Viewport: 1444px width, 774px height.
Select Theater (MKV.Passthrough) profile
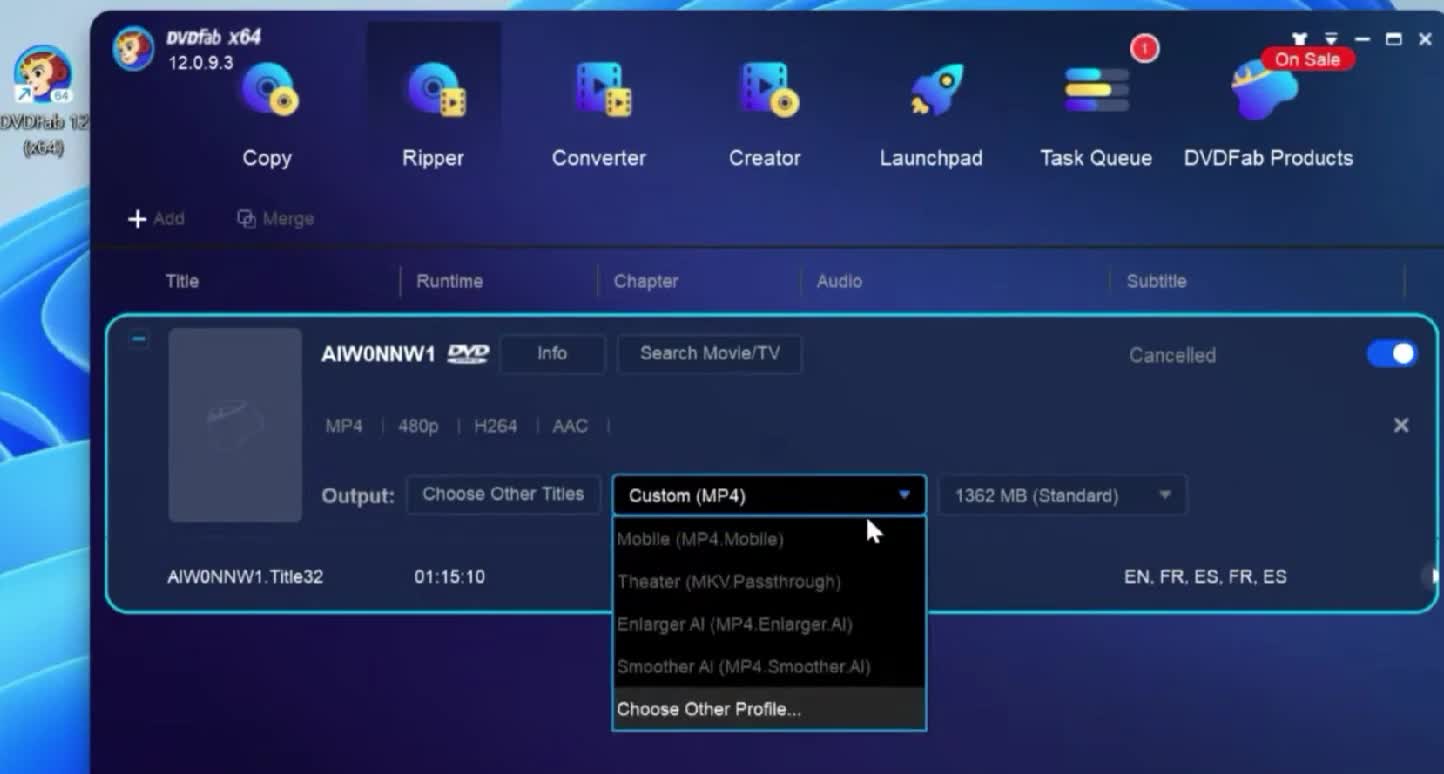point(769,582)
